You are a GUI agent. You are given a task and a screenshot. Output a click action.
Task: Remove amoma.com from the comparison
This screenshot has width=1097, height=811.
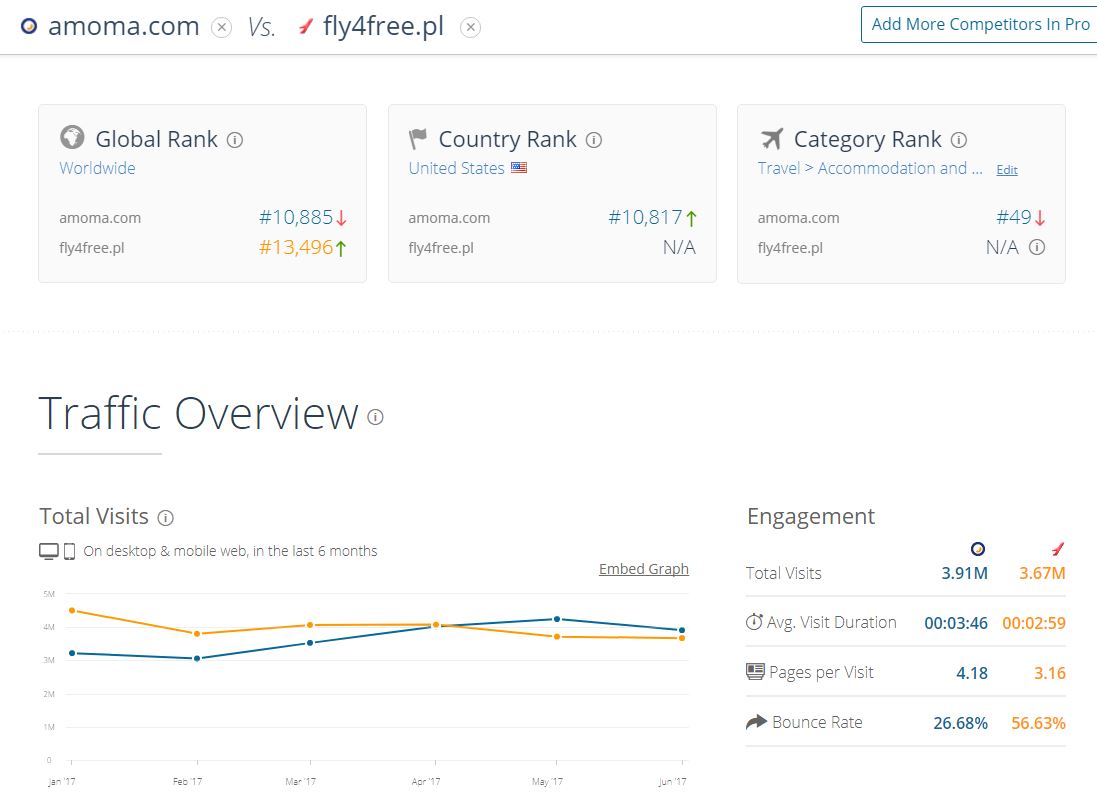tap(222, 27)
